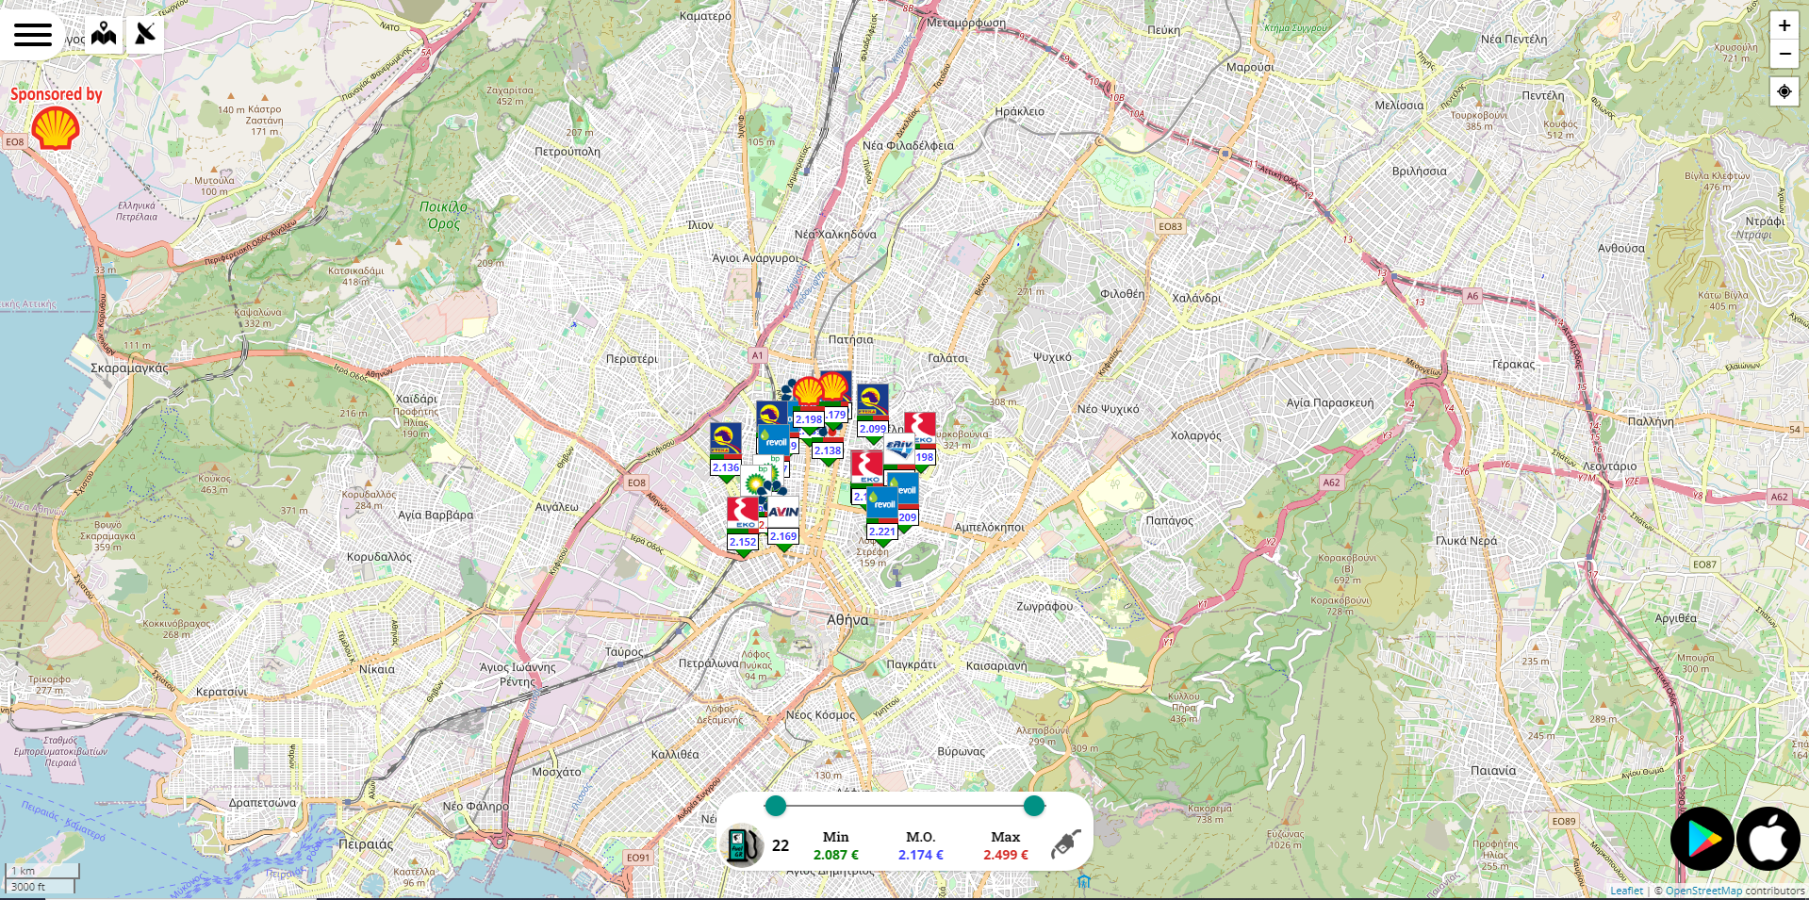Click the FuelGR pump logo icon

pyautogui.click(x=742, y=845)
